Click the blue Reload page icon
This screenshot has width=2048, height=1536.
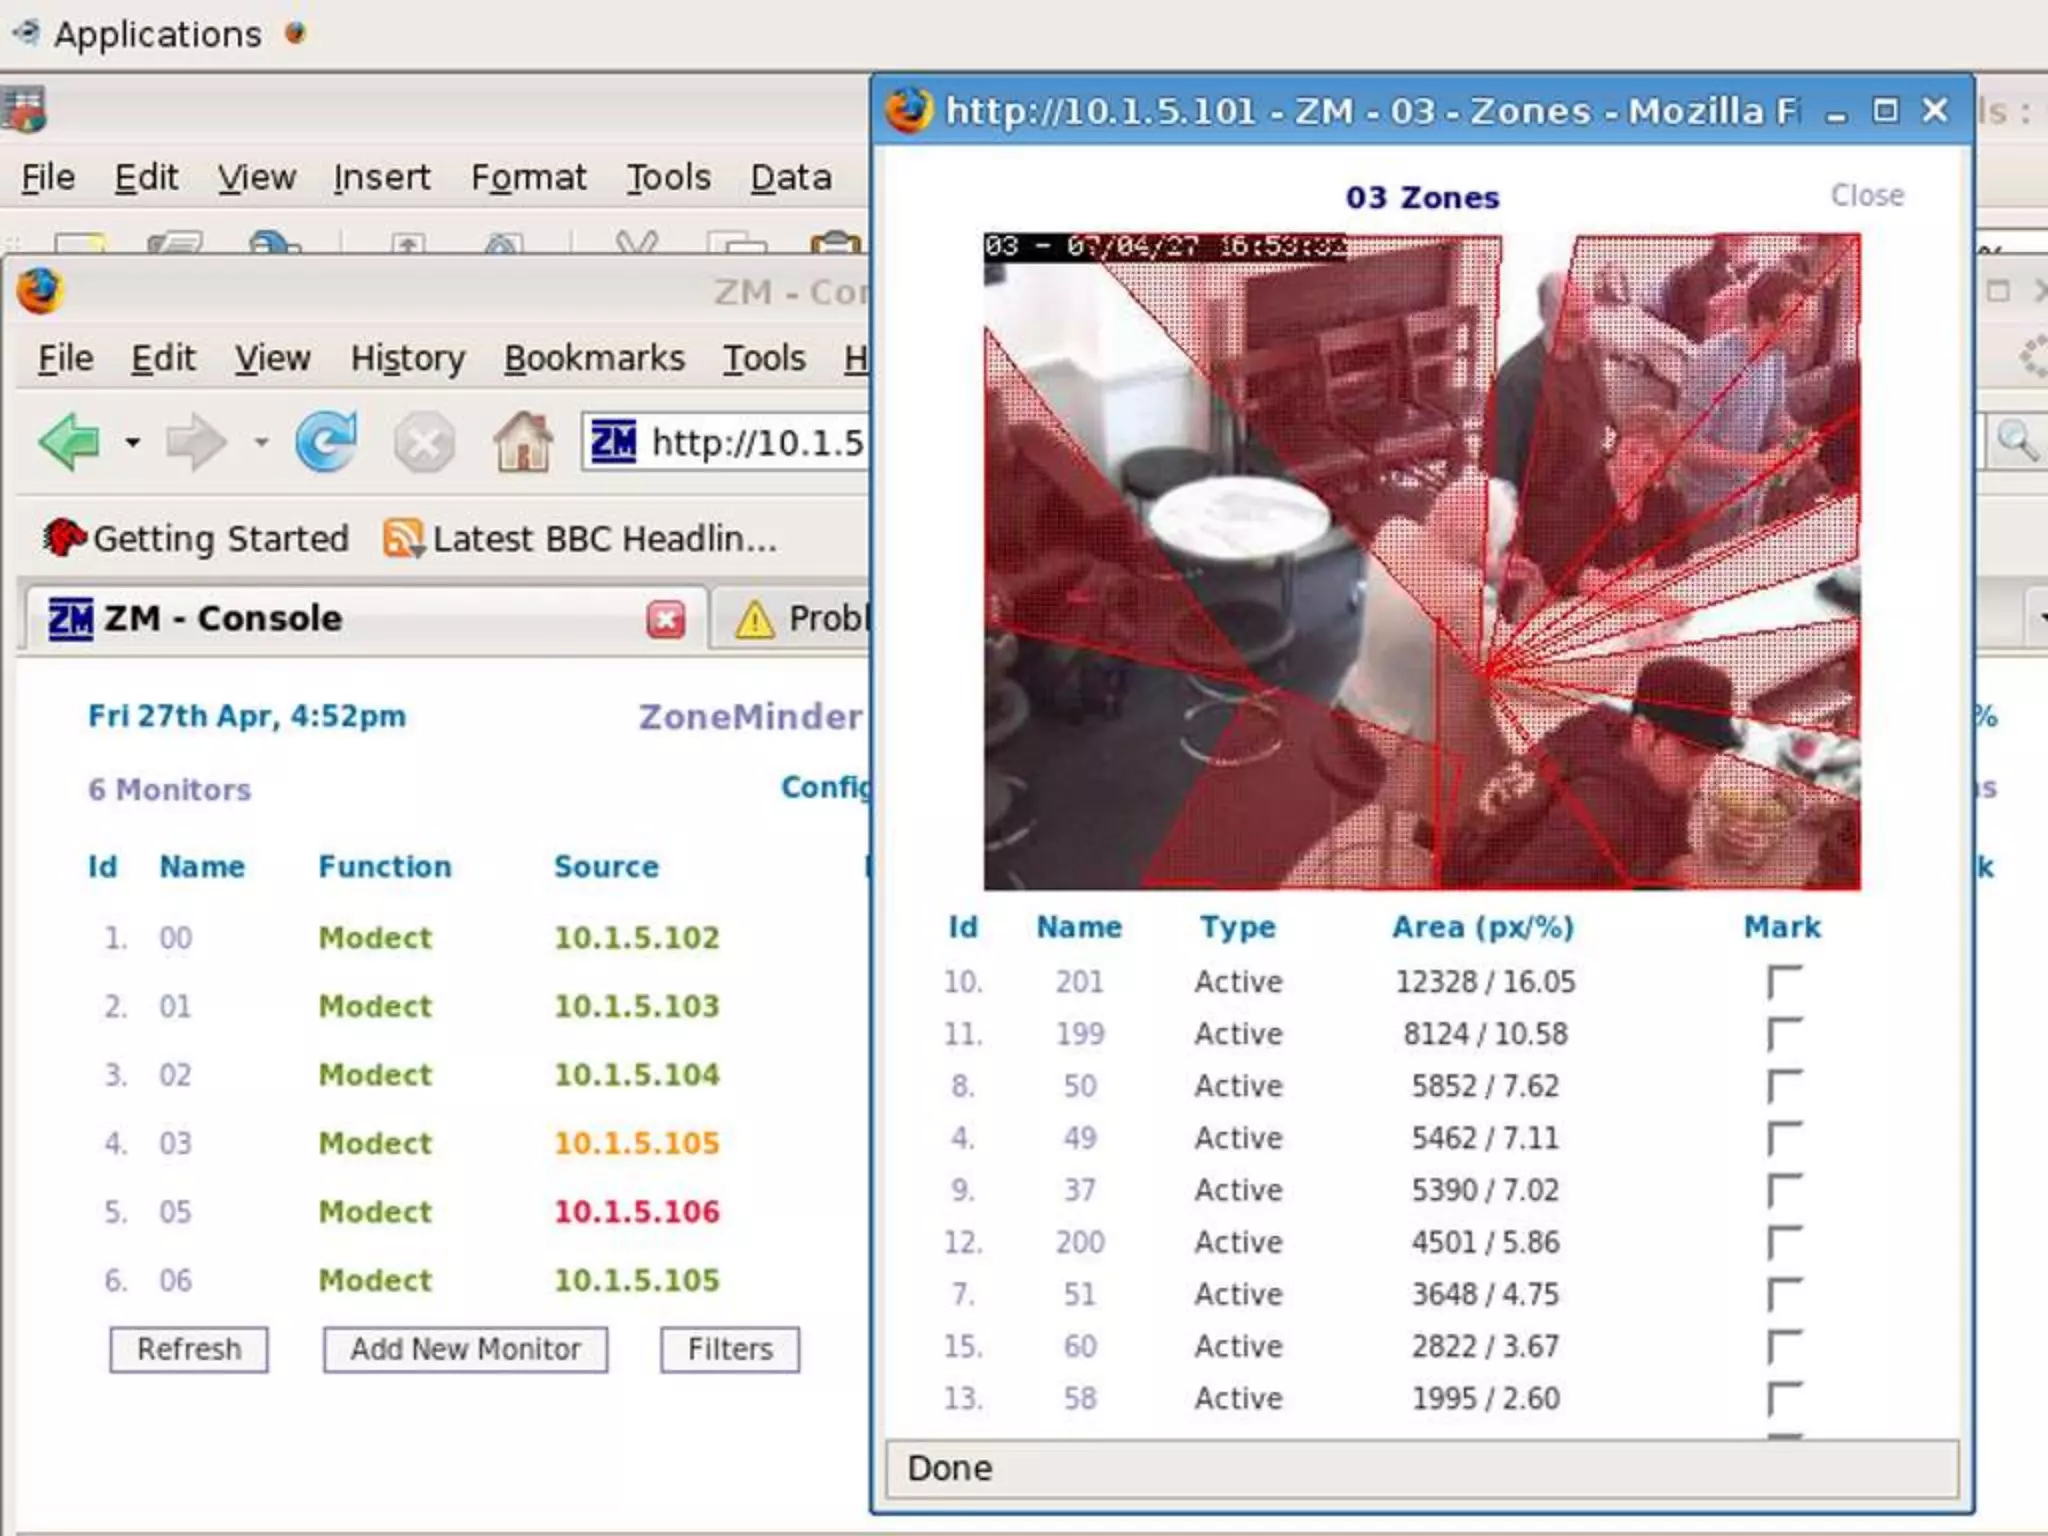tap(326, 441)
